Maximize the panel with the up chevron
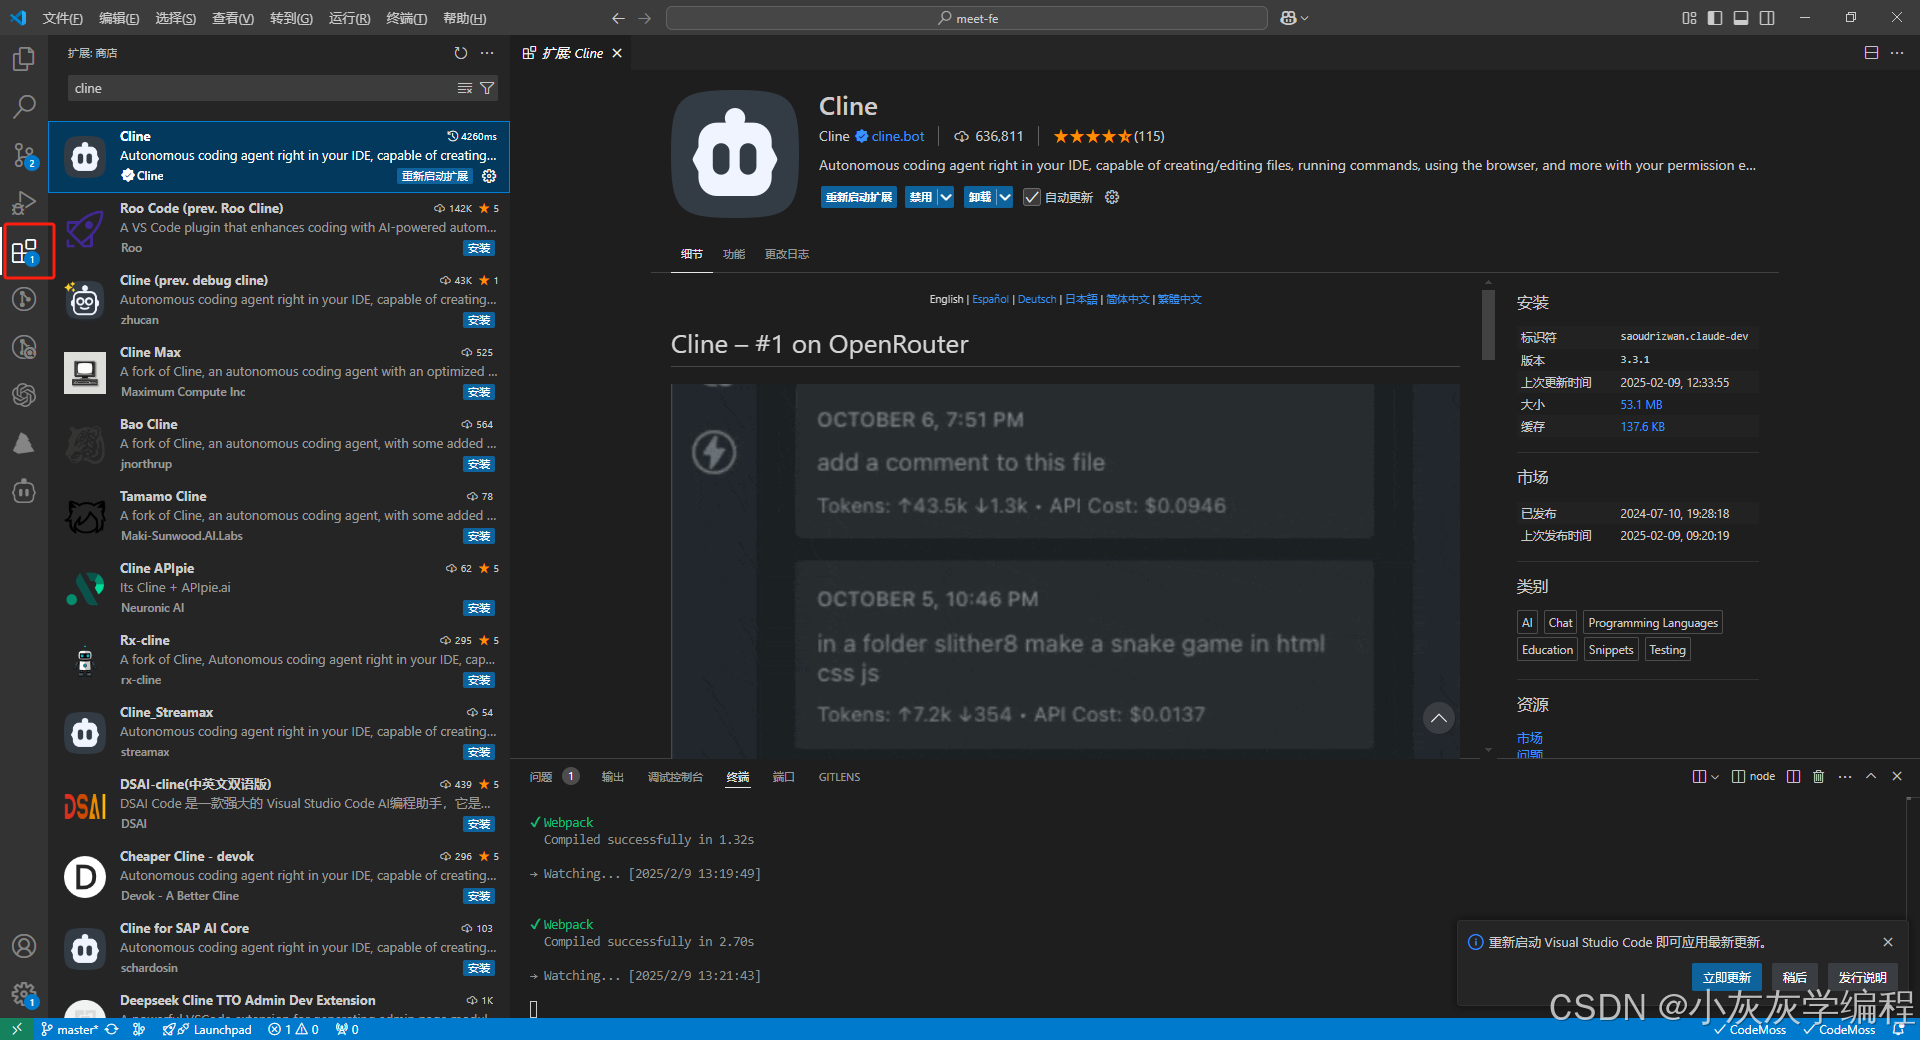The height and width of the screenshot is (1040, 1920). click(1871, 776)
